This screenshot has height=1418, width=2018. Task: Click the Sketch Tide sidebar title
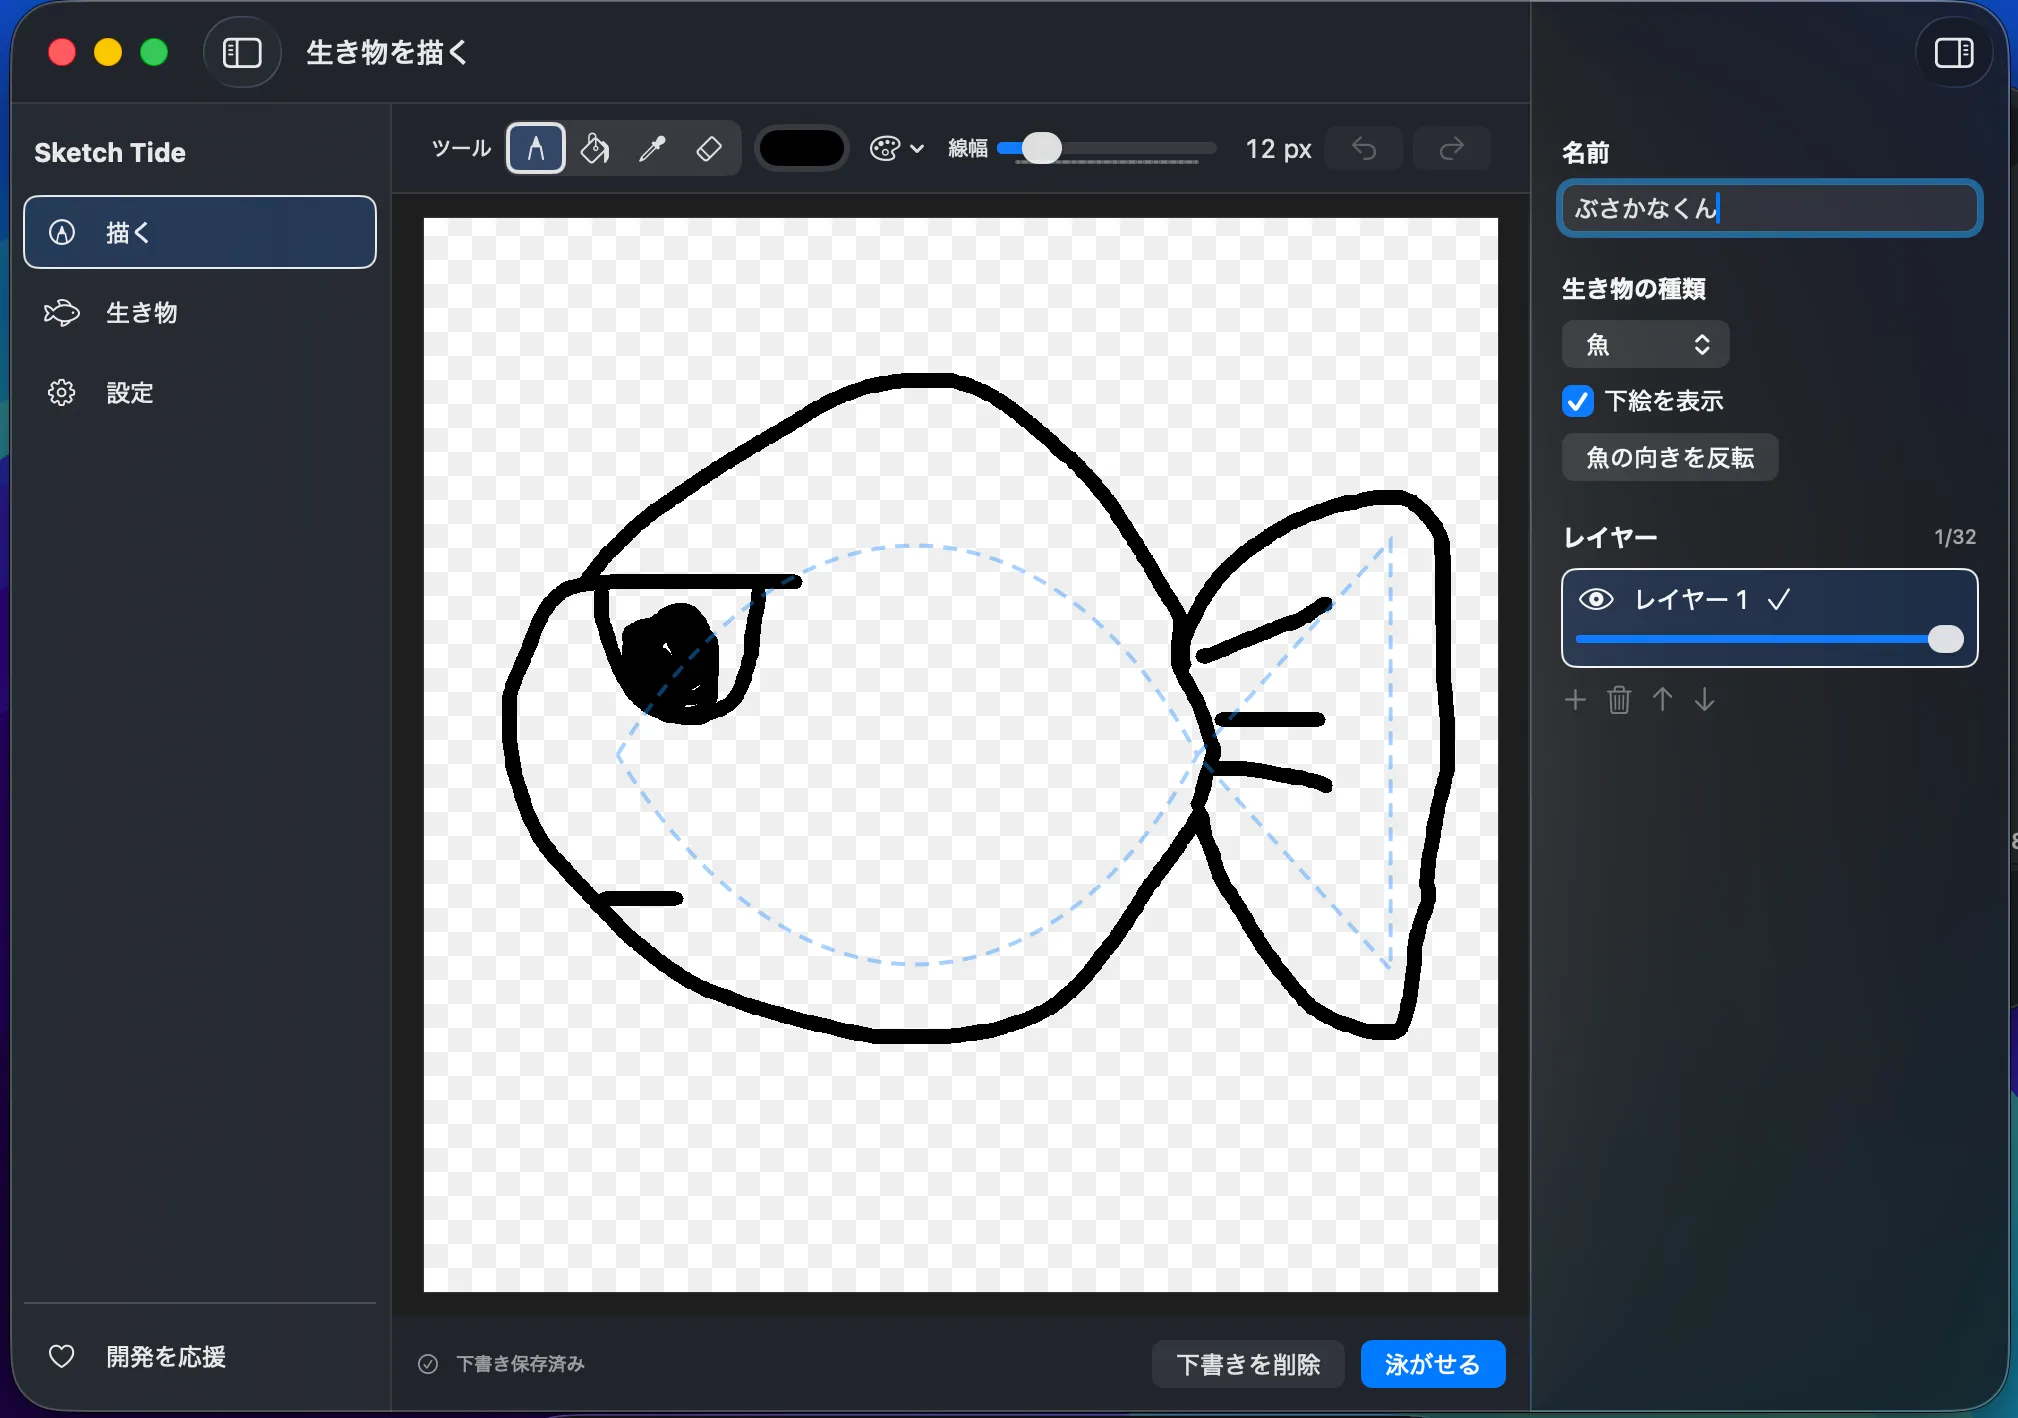coord(110,152)
